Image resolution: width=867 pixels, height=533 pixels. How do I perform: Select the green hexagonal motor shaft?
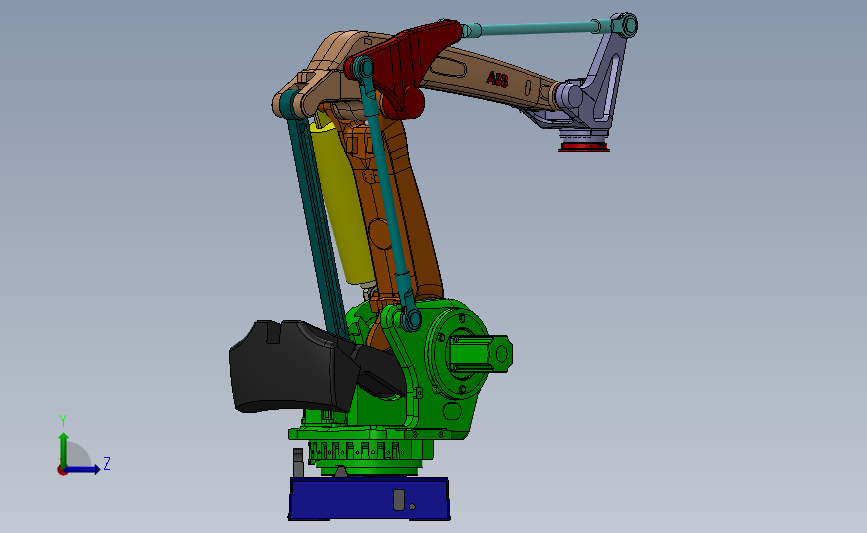pos(480,353)
